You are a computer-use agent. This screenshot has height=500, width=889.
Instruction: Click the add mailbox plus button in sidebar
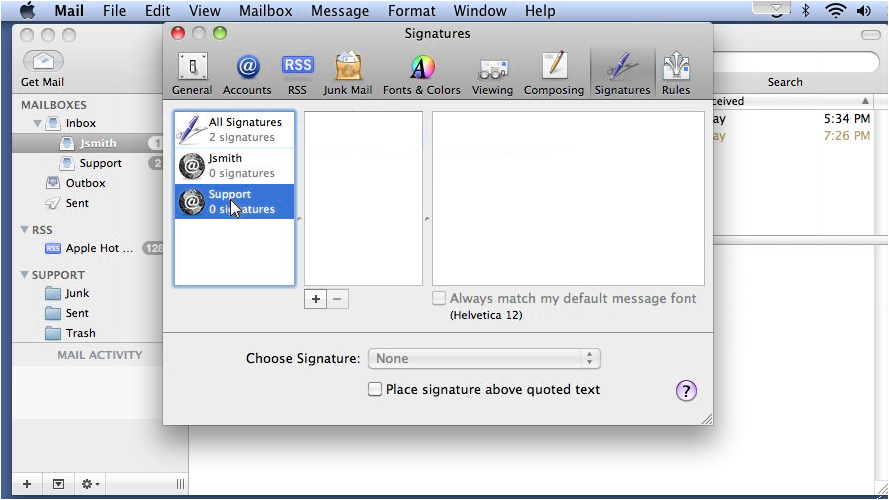click(x=27, y=484)
